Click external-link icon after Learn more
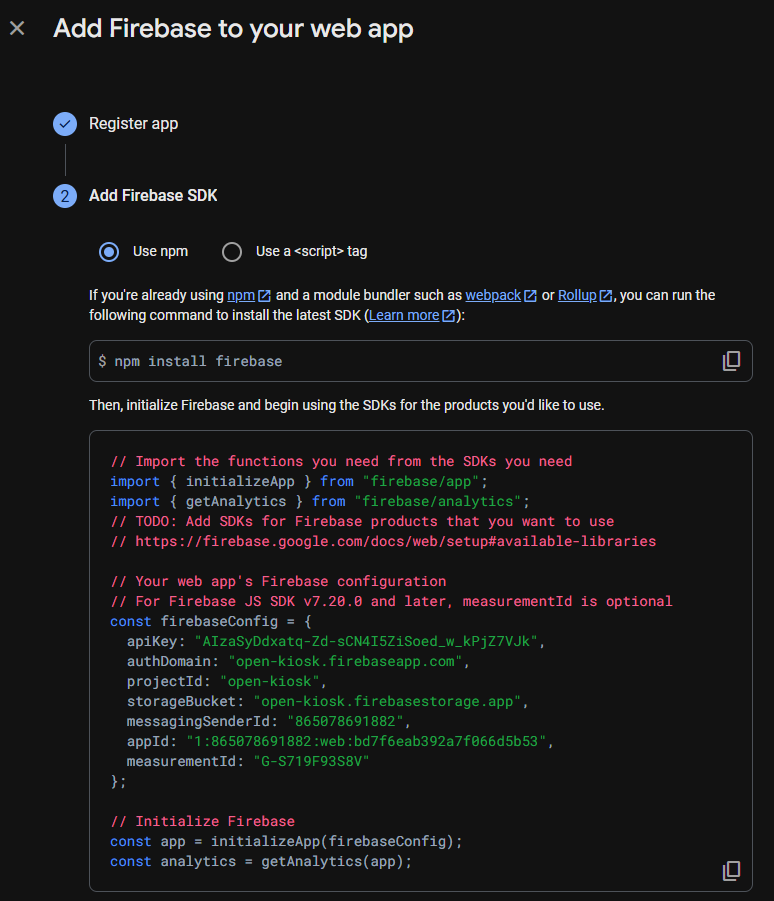The height and width of the screenshot is (901, 774). (449, 316)
